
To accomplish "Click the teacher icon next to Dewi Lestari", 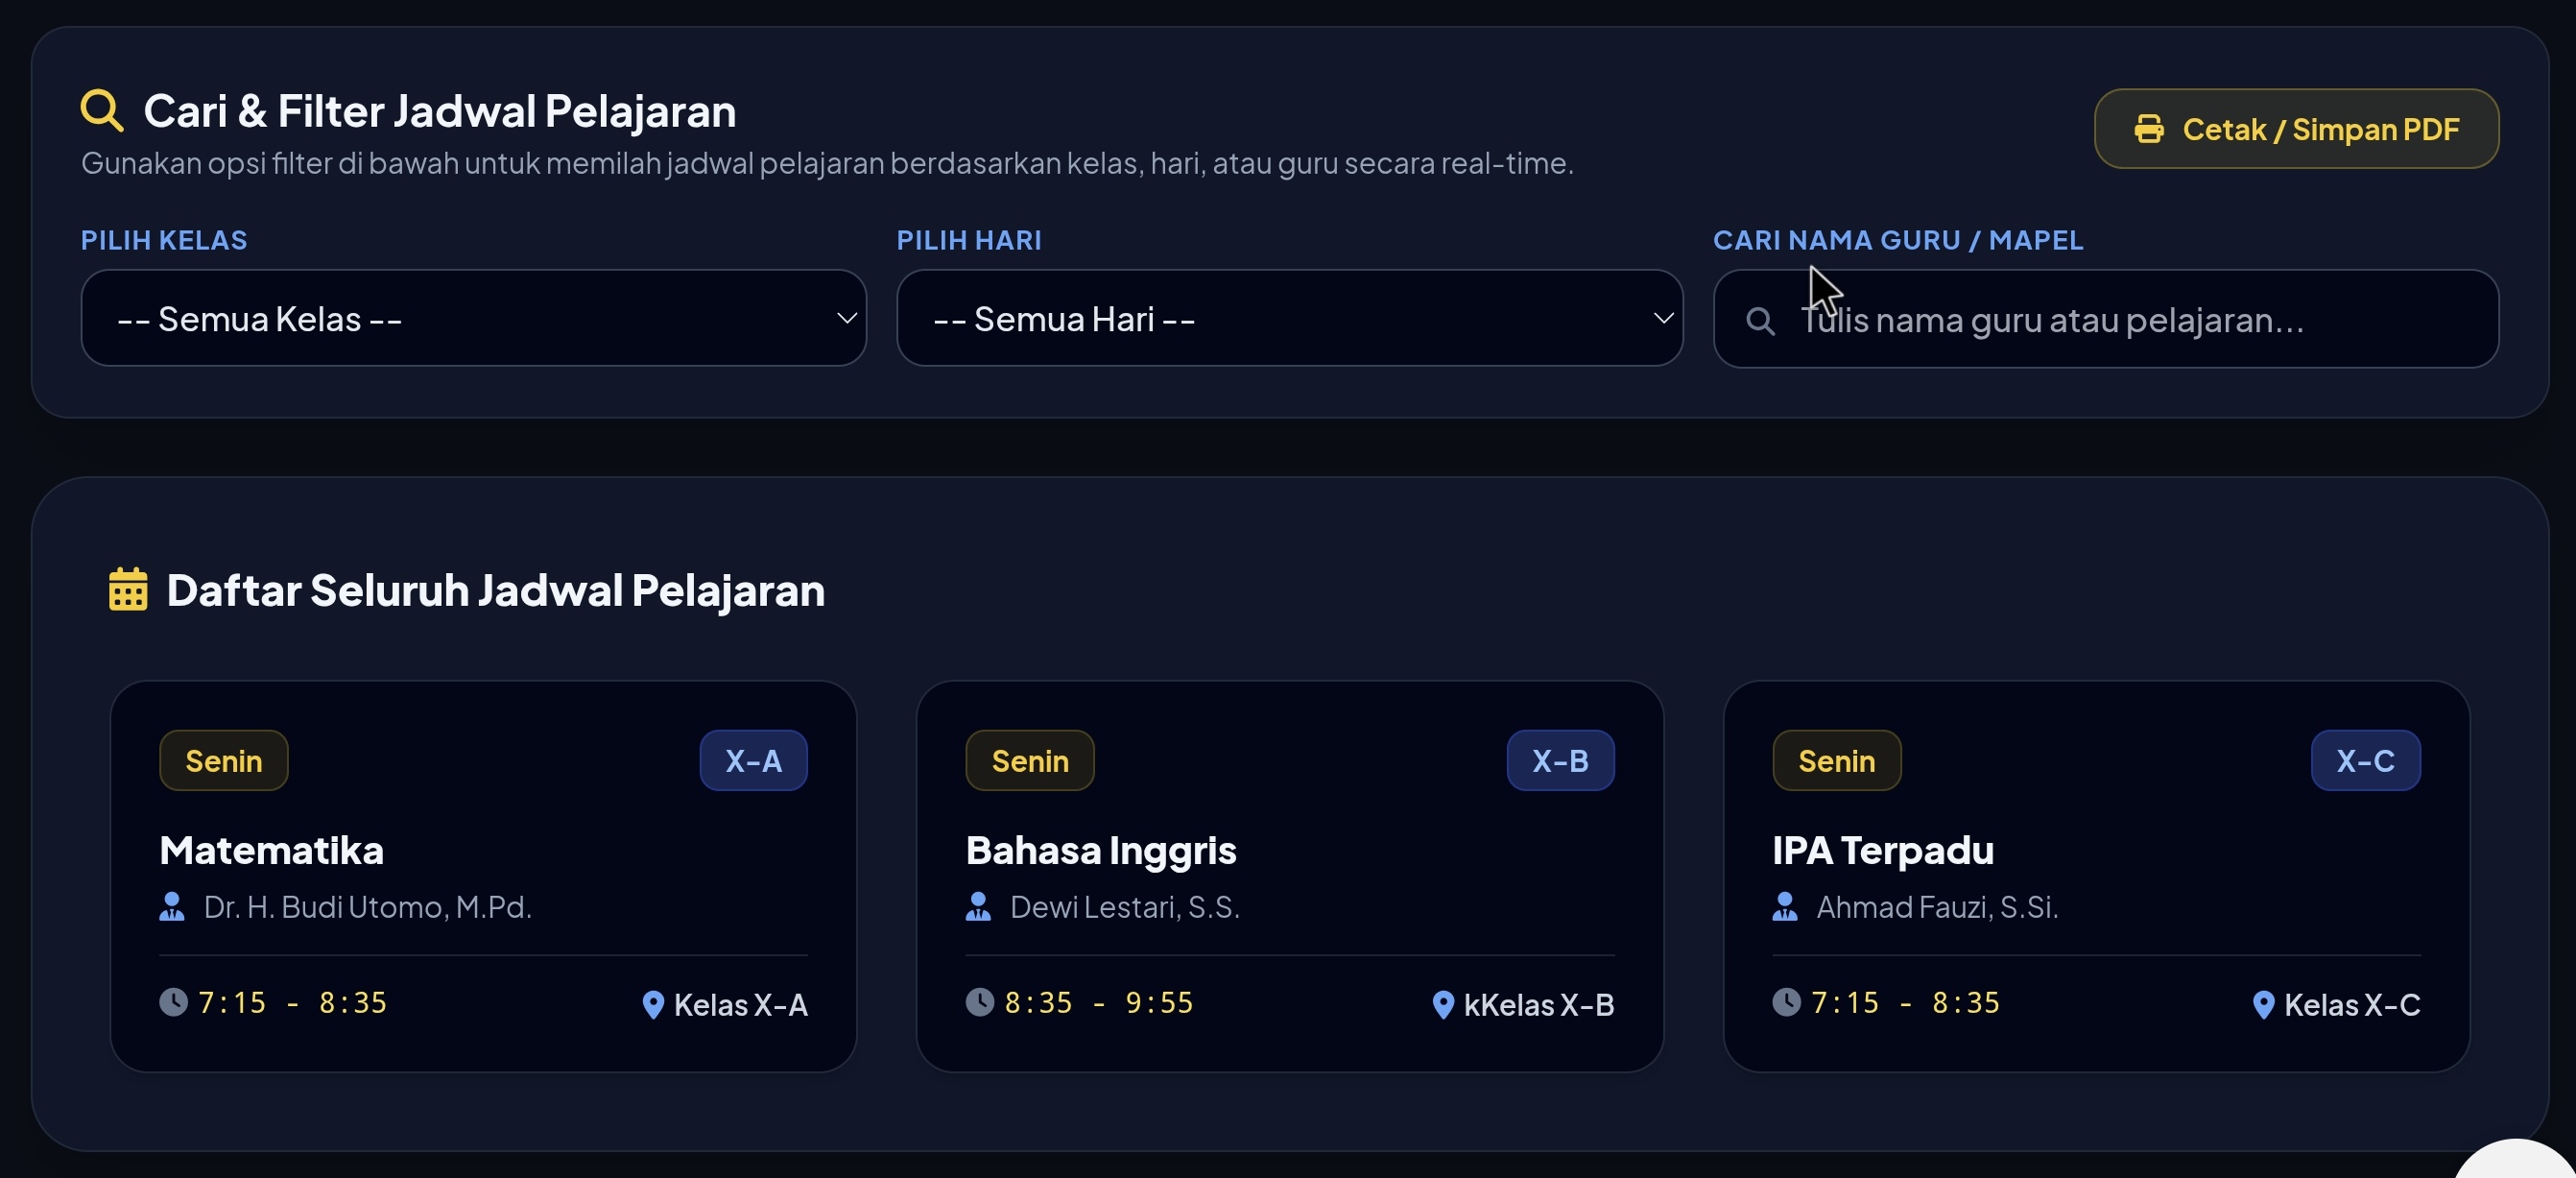I will [x=978, y=906].
